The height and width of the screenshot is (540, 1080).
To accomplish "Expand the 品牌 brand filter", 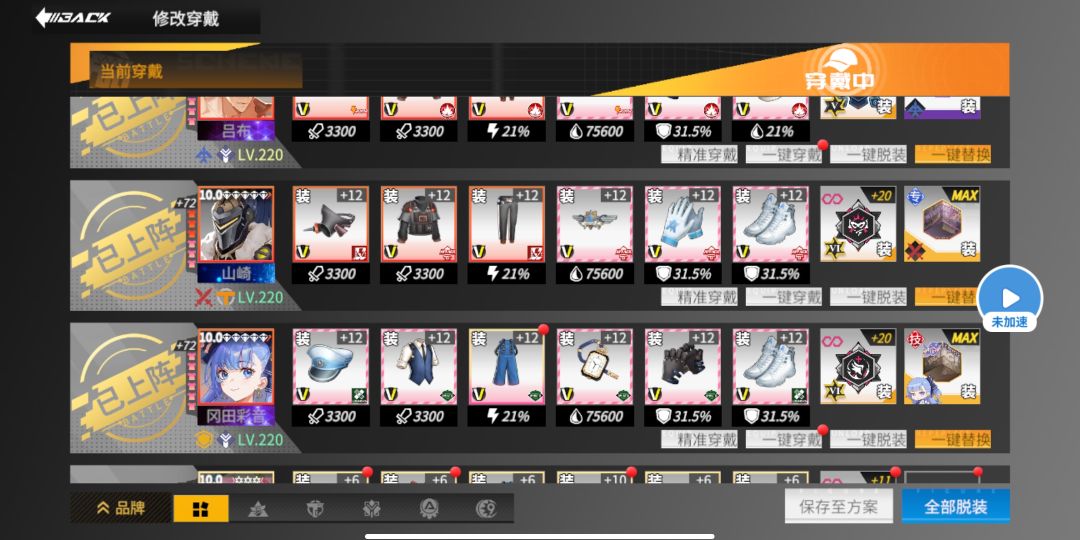I will (x=121, y=508).
